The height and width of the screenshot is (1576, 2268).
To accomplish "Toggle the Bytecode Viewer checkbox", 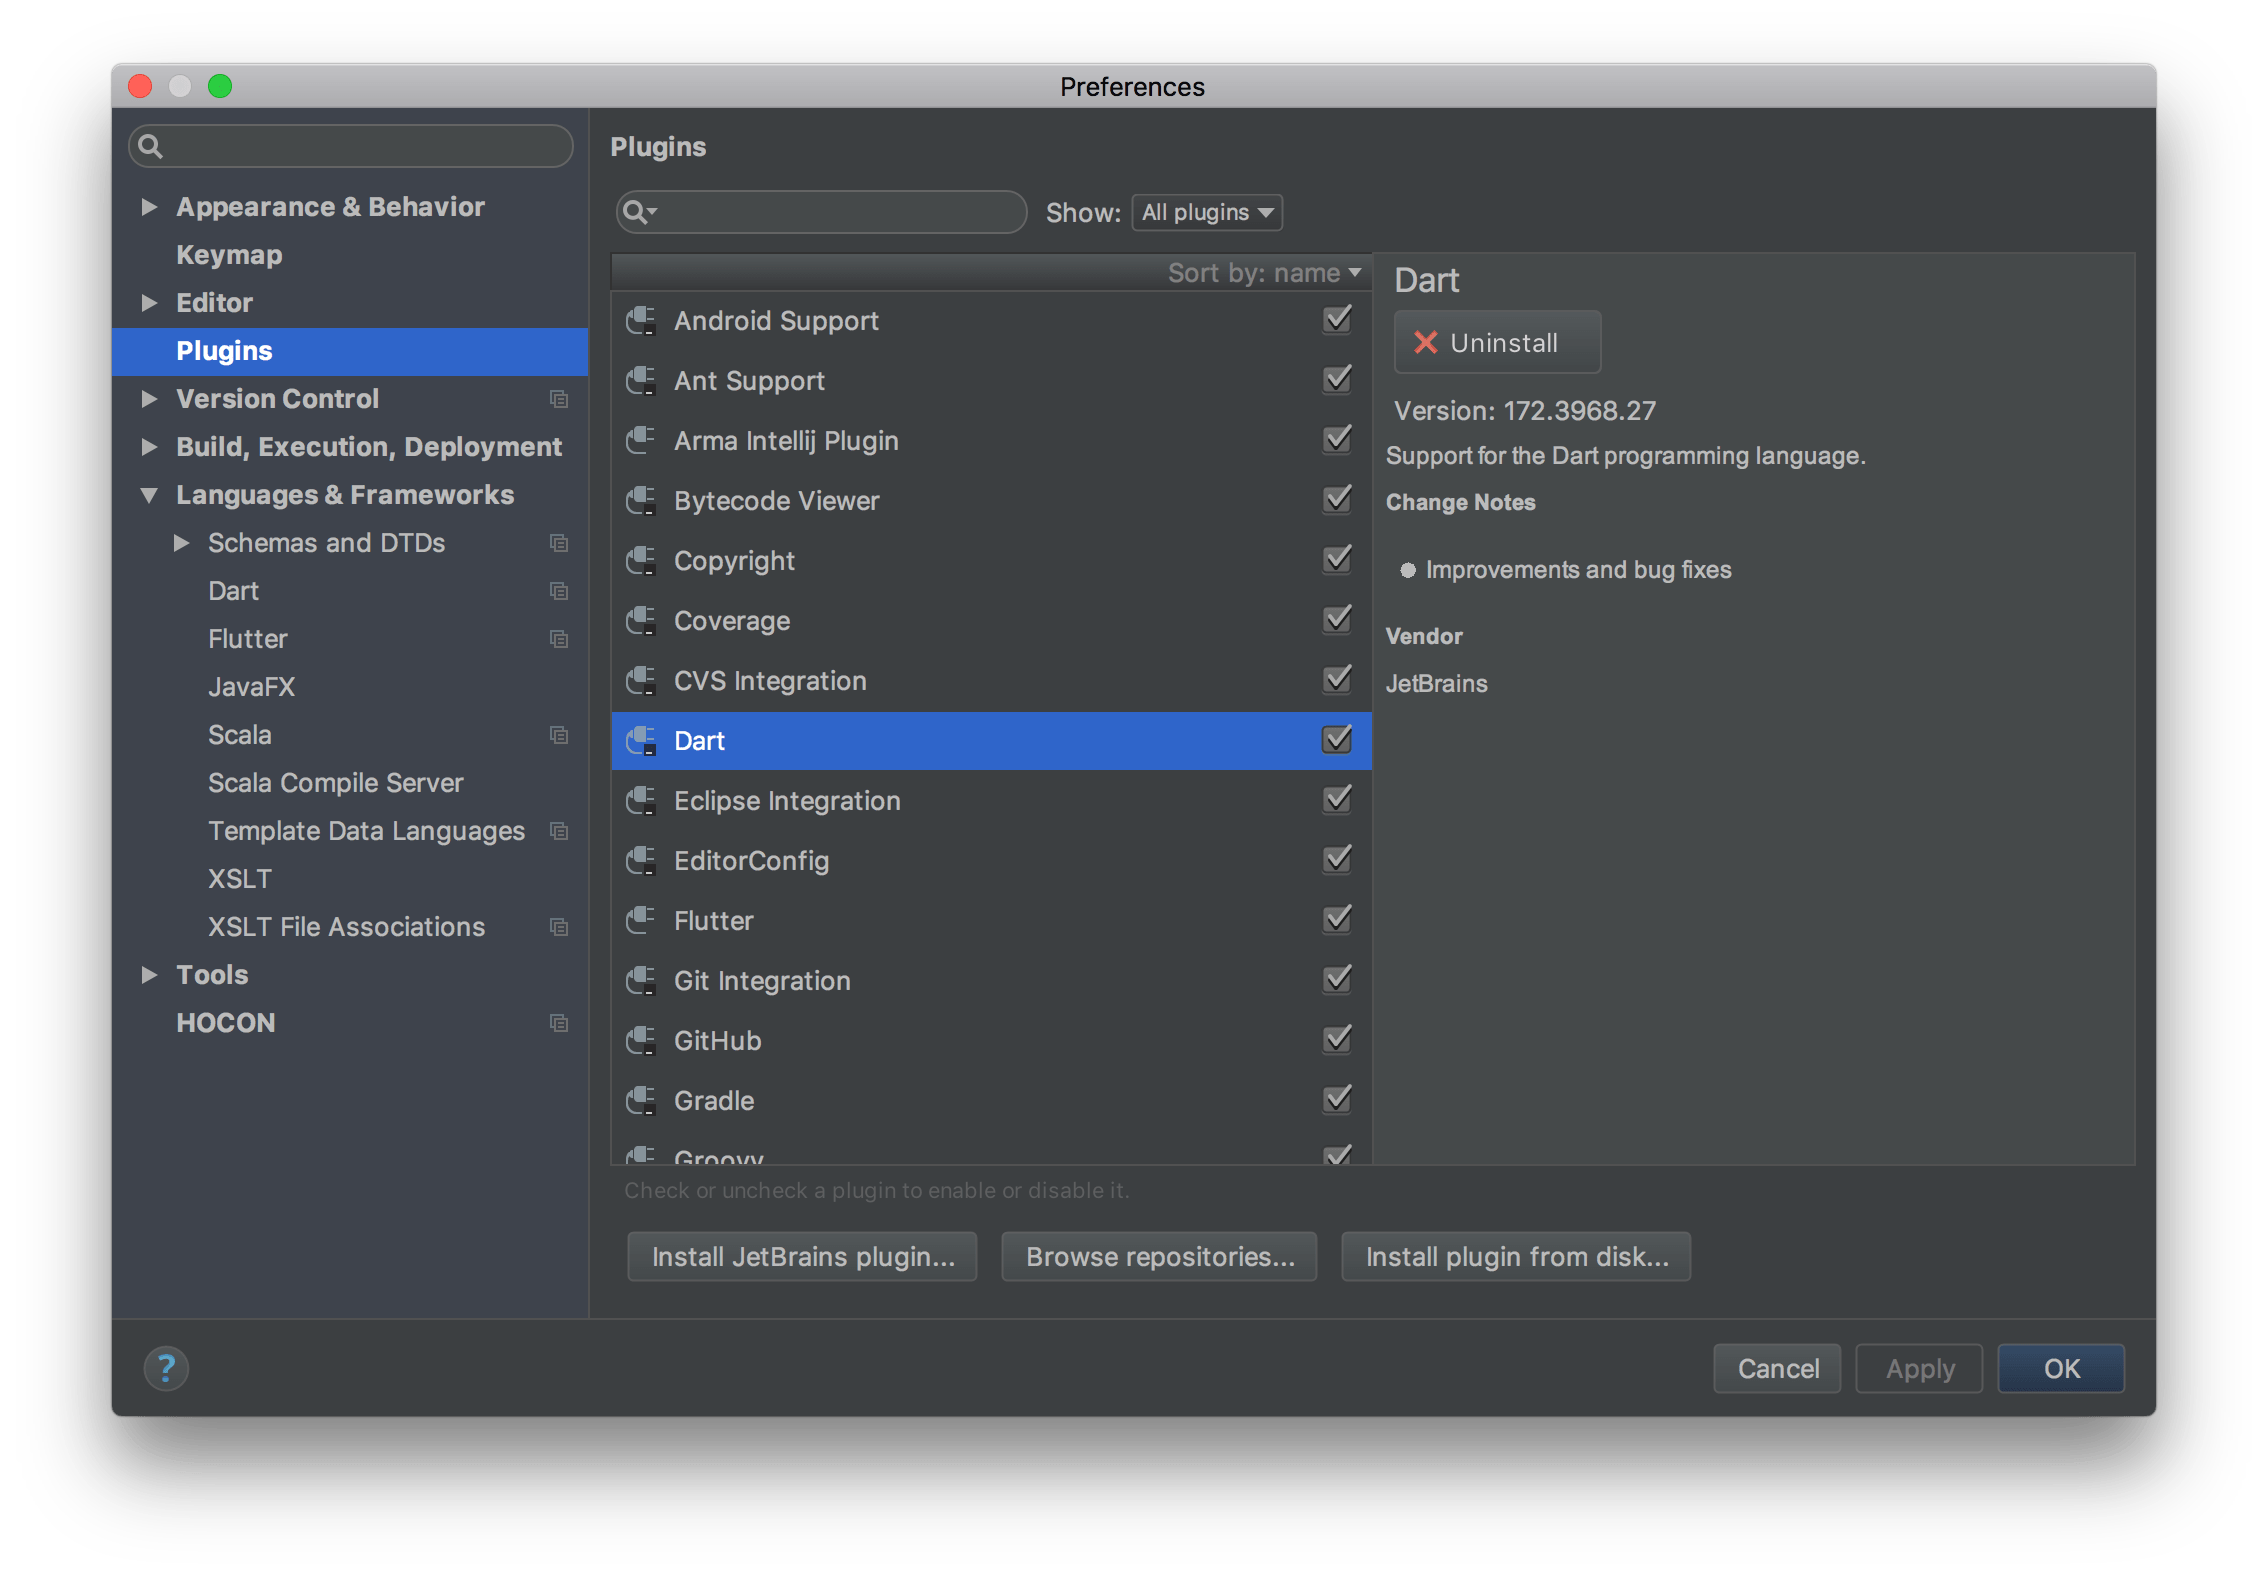I will pyautogui.click(x=1337, y=500).
